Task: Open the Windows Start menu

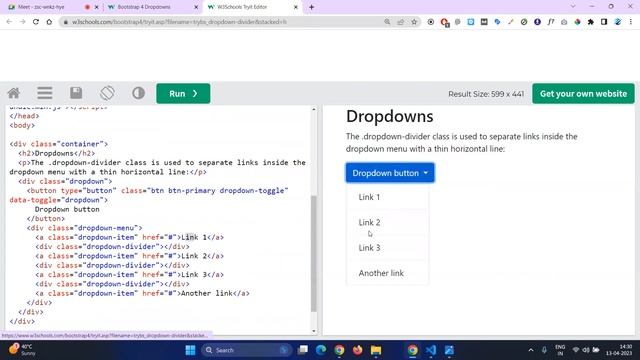Action: coord(190,350)
